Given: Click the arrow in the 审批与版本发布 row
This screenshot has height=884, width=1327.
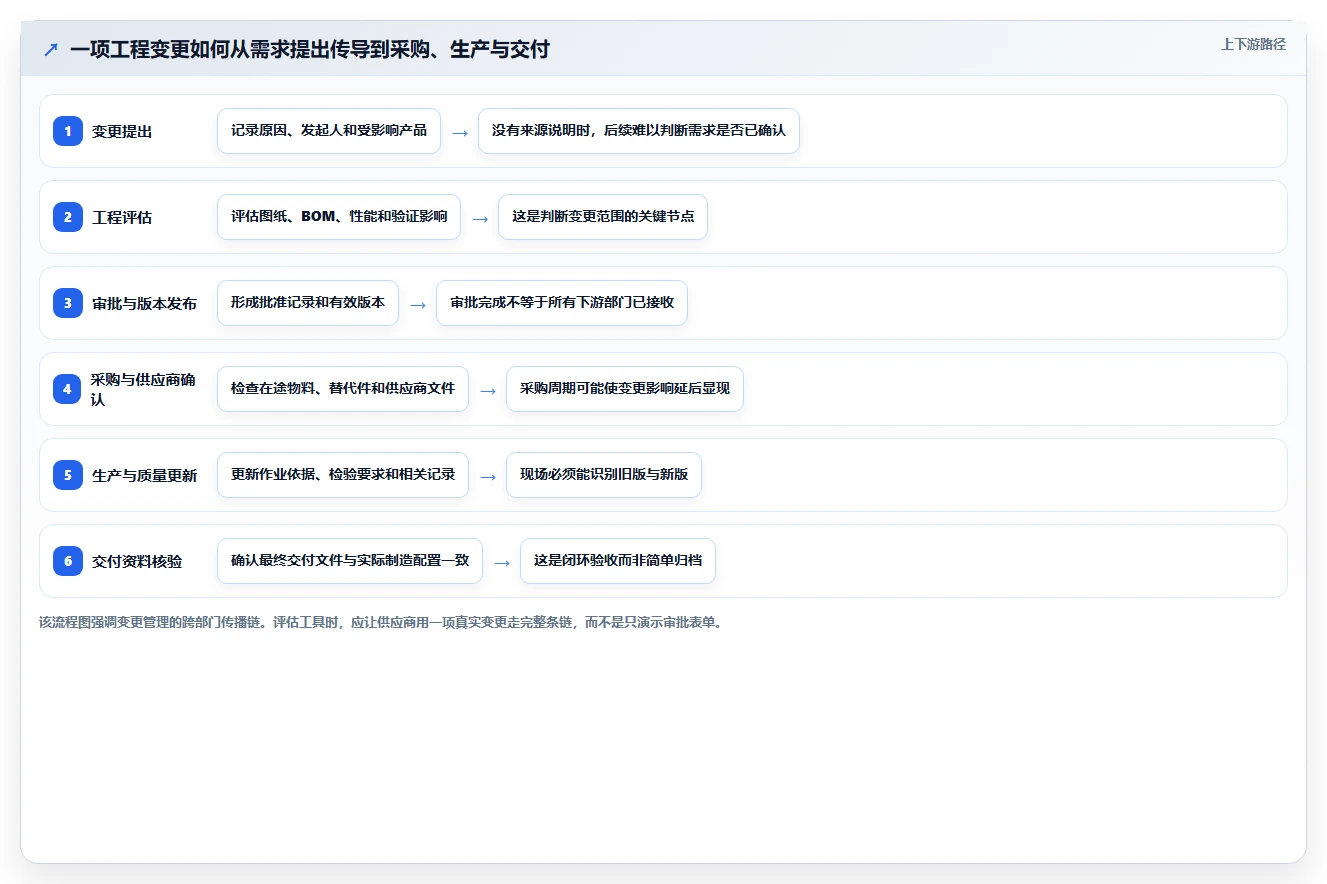Looking at the screenshot, I should pyautogui.click(x=418, y=304).
